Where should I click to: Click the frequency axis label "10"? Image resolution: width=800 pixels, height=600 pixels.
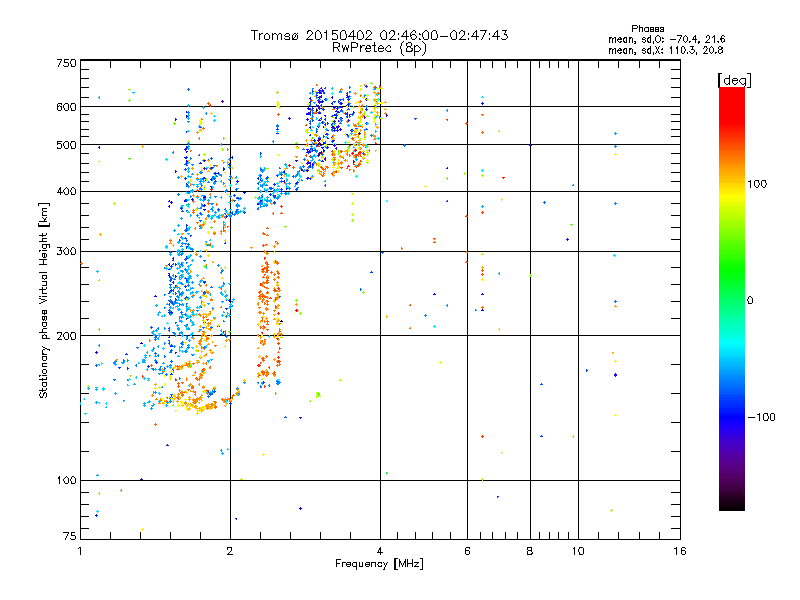tap(578, 551)
